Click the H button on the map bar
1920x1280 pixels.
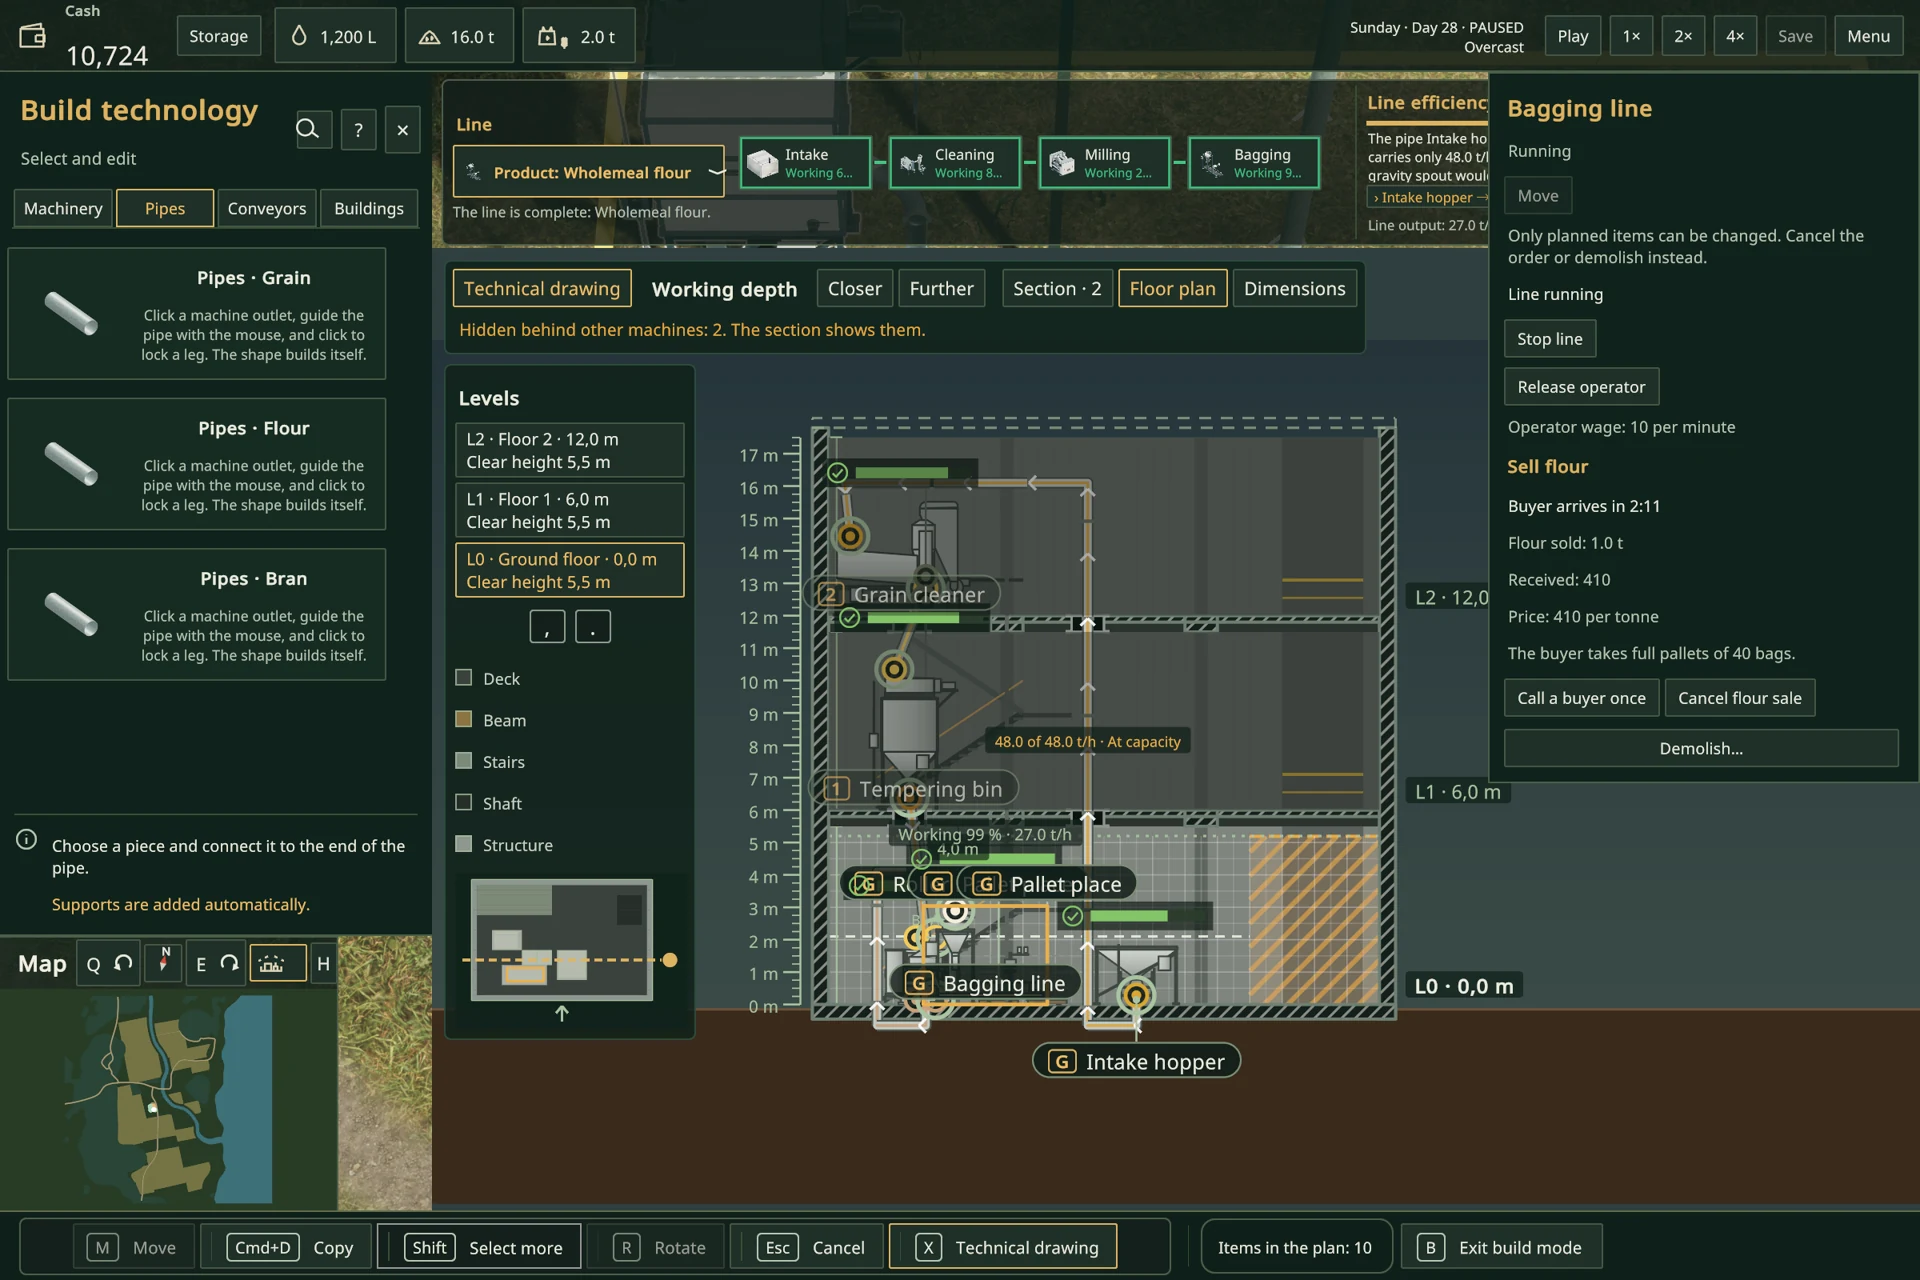[x=323, y=964]
